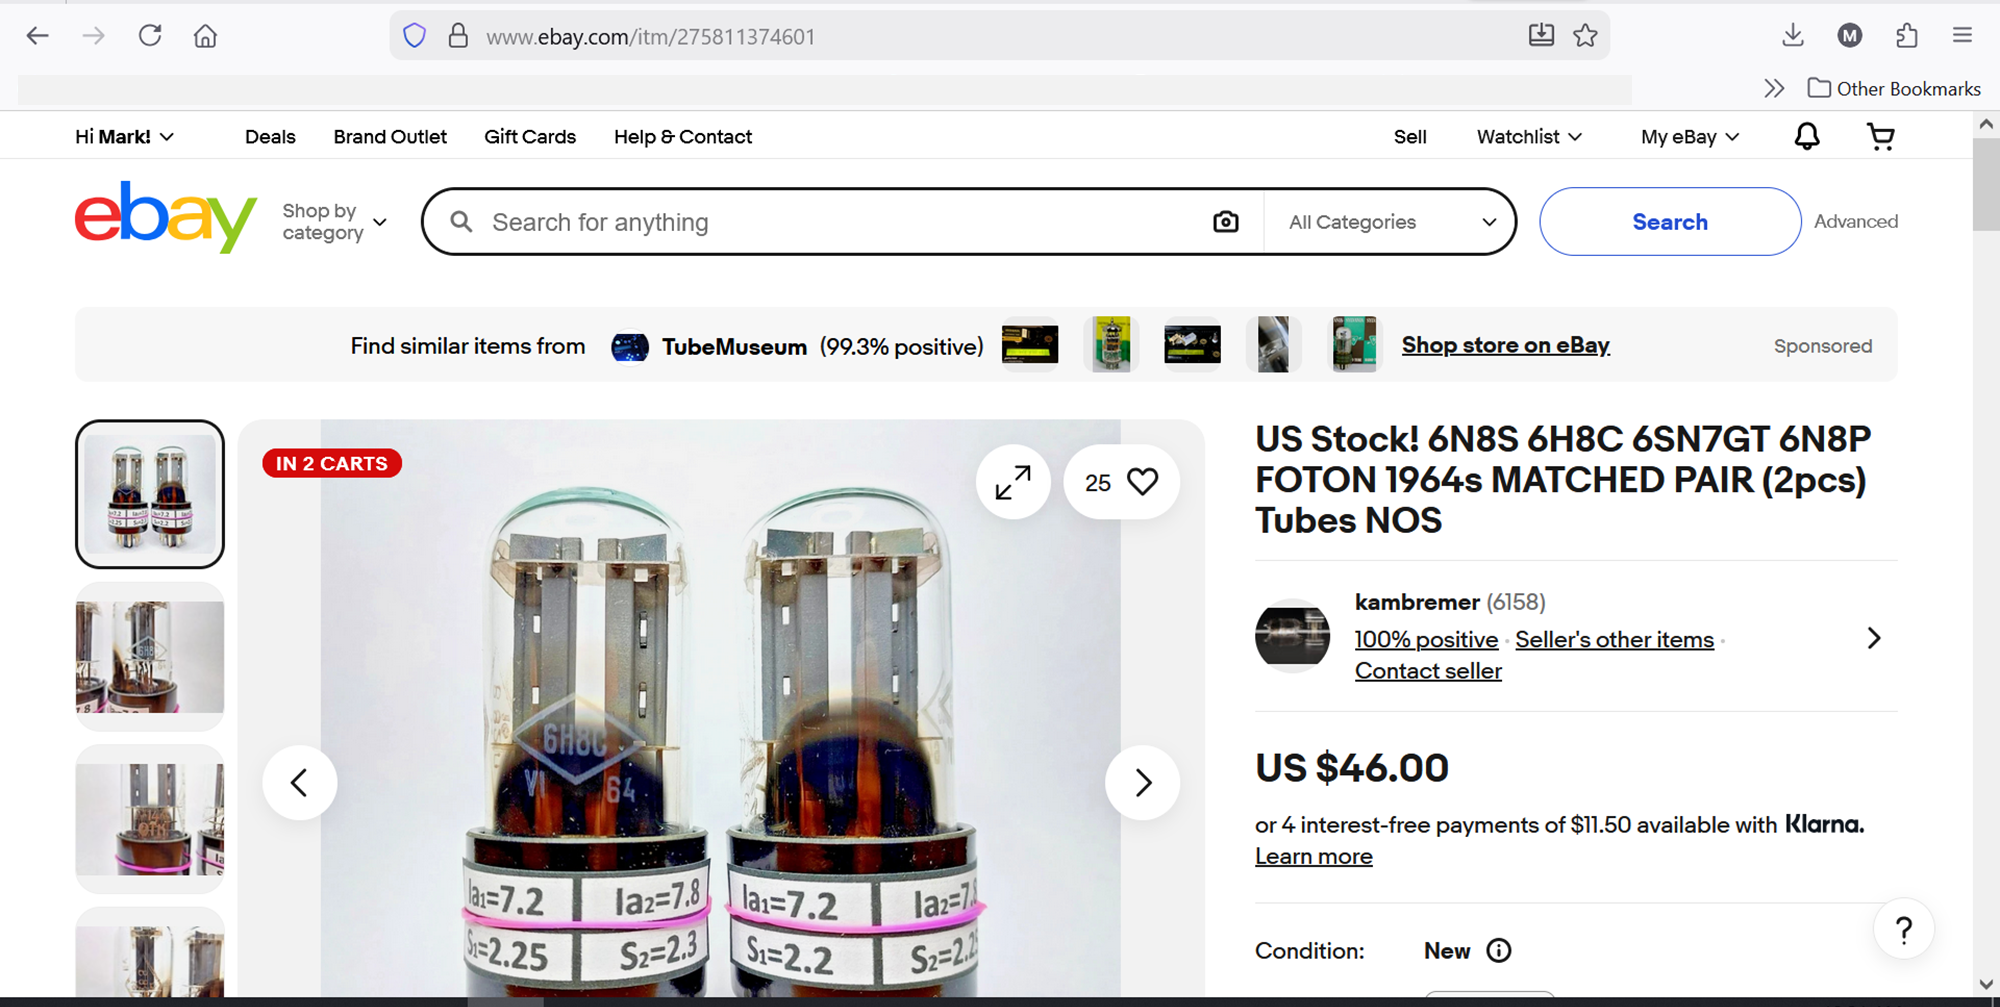Screen dimensions: 2000x1007
Task: Open the Shop by category menu
Action: [x=334, y=222]
